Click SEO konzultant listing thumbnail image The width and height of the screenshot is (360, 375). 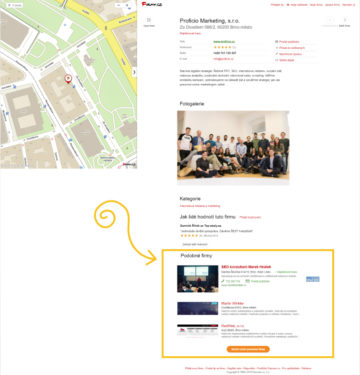click(198, 279)
